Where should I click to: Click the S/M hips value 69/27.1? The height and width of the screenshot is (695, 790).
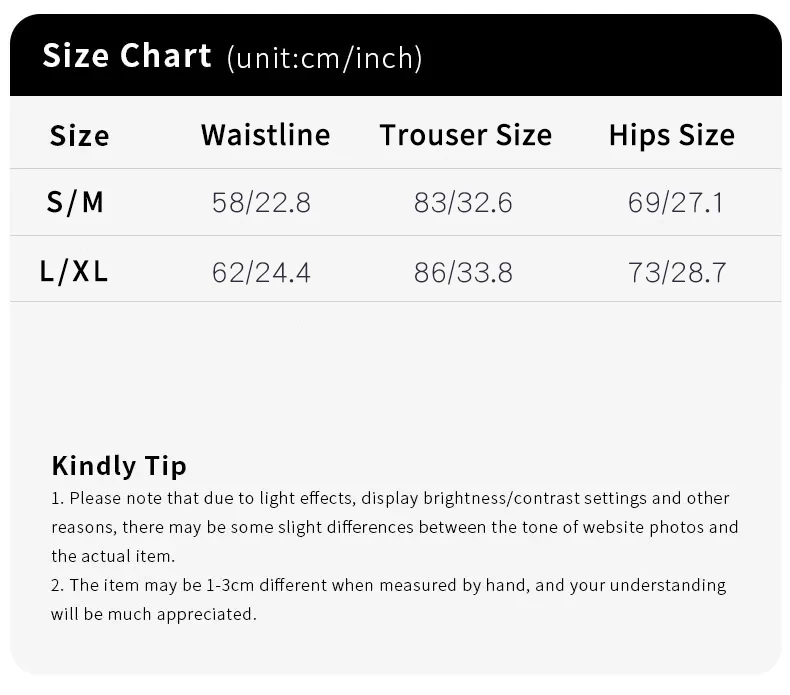675,203
